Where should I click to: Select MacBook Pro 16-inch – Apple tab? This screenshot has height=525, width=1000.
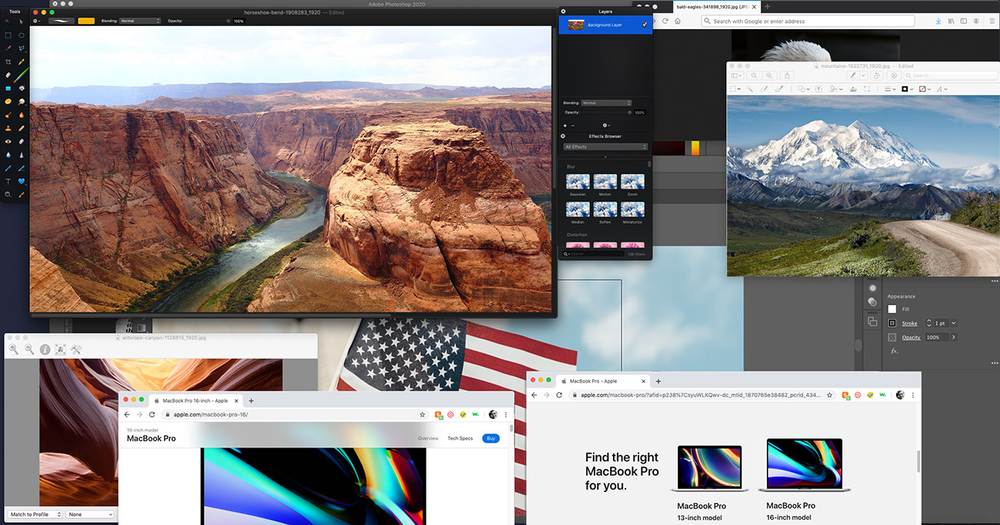(x=196, y=401)
